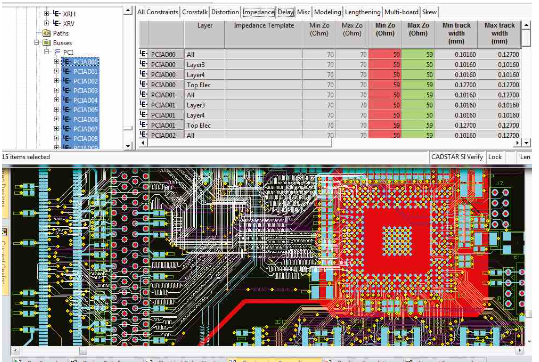This screenshot has height=362, width=539.
Task: Click Max track width value in PCIAD00 All row
Action: pos(499,54)
